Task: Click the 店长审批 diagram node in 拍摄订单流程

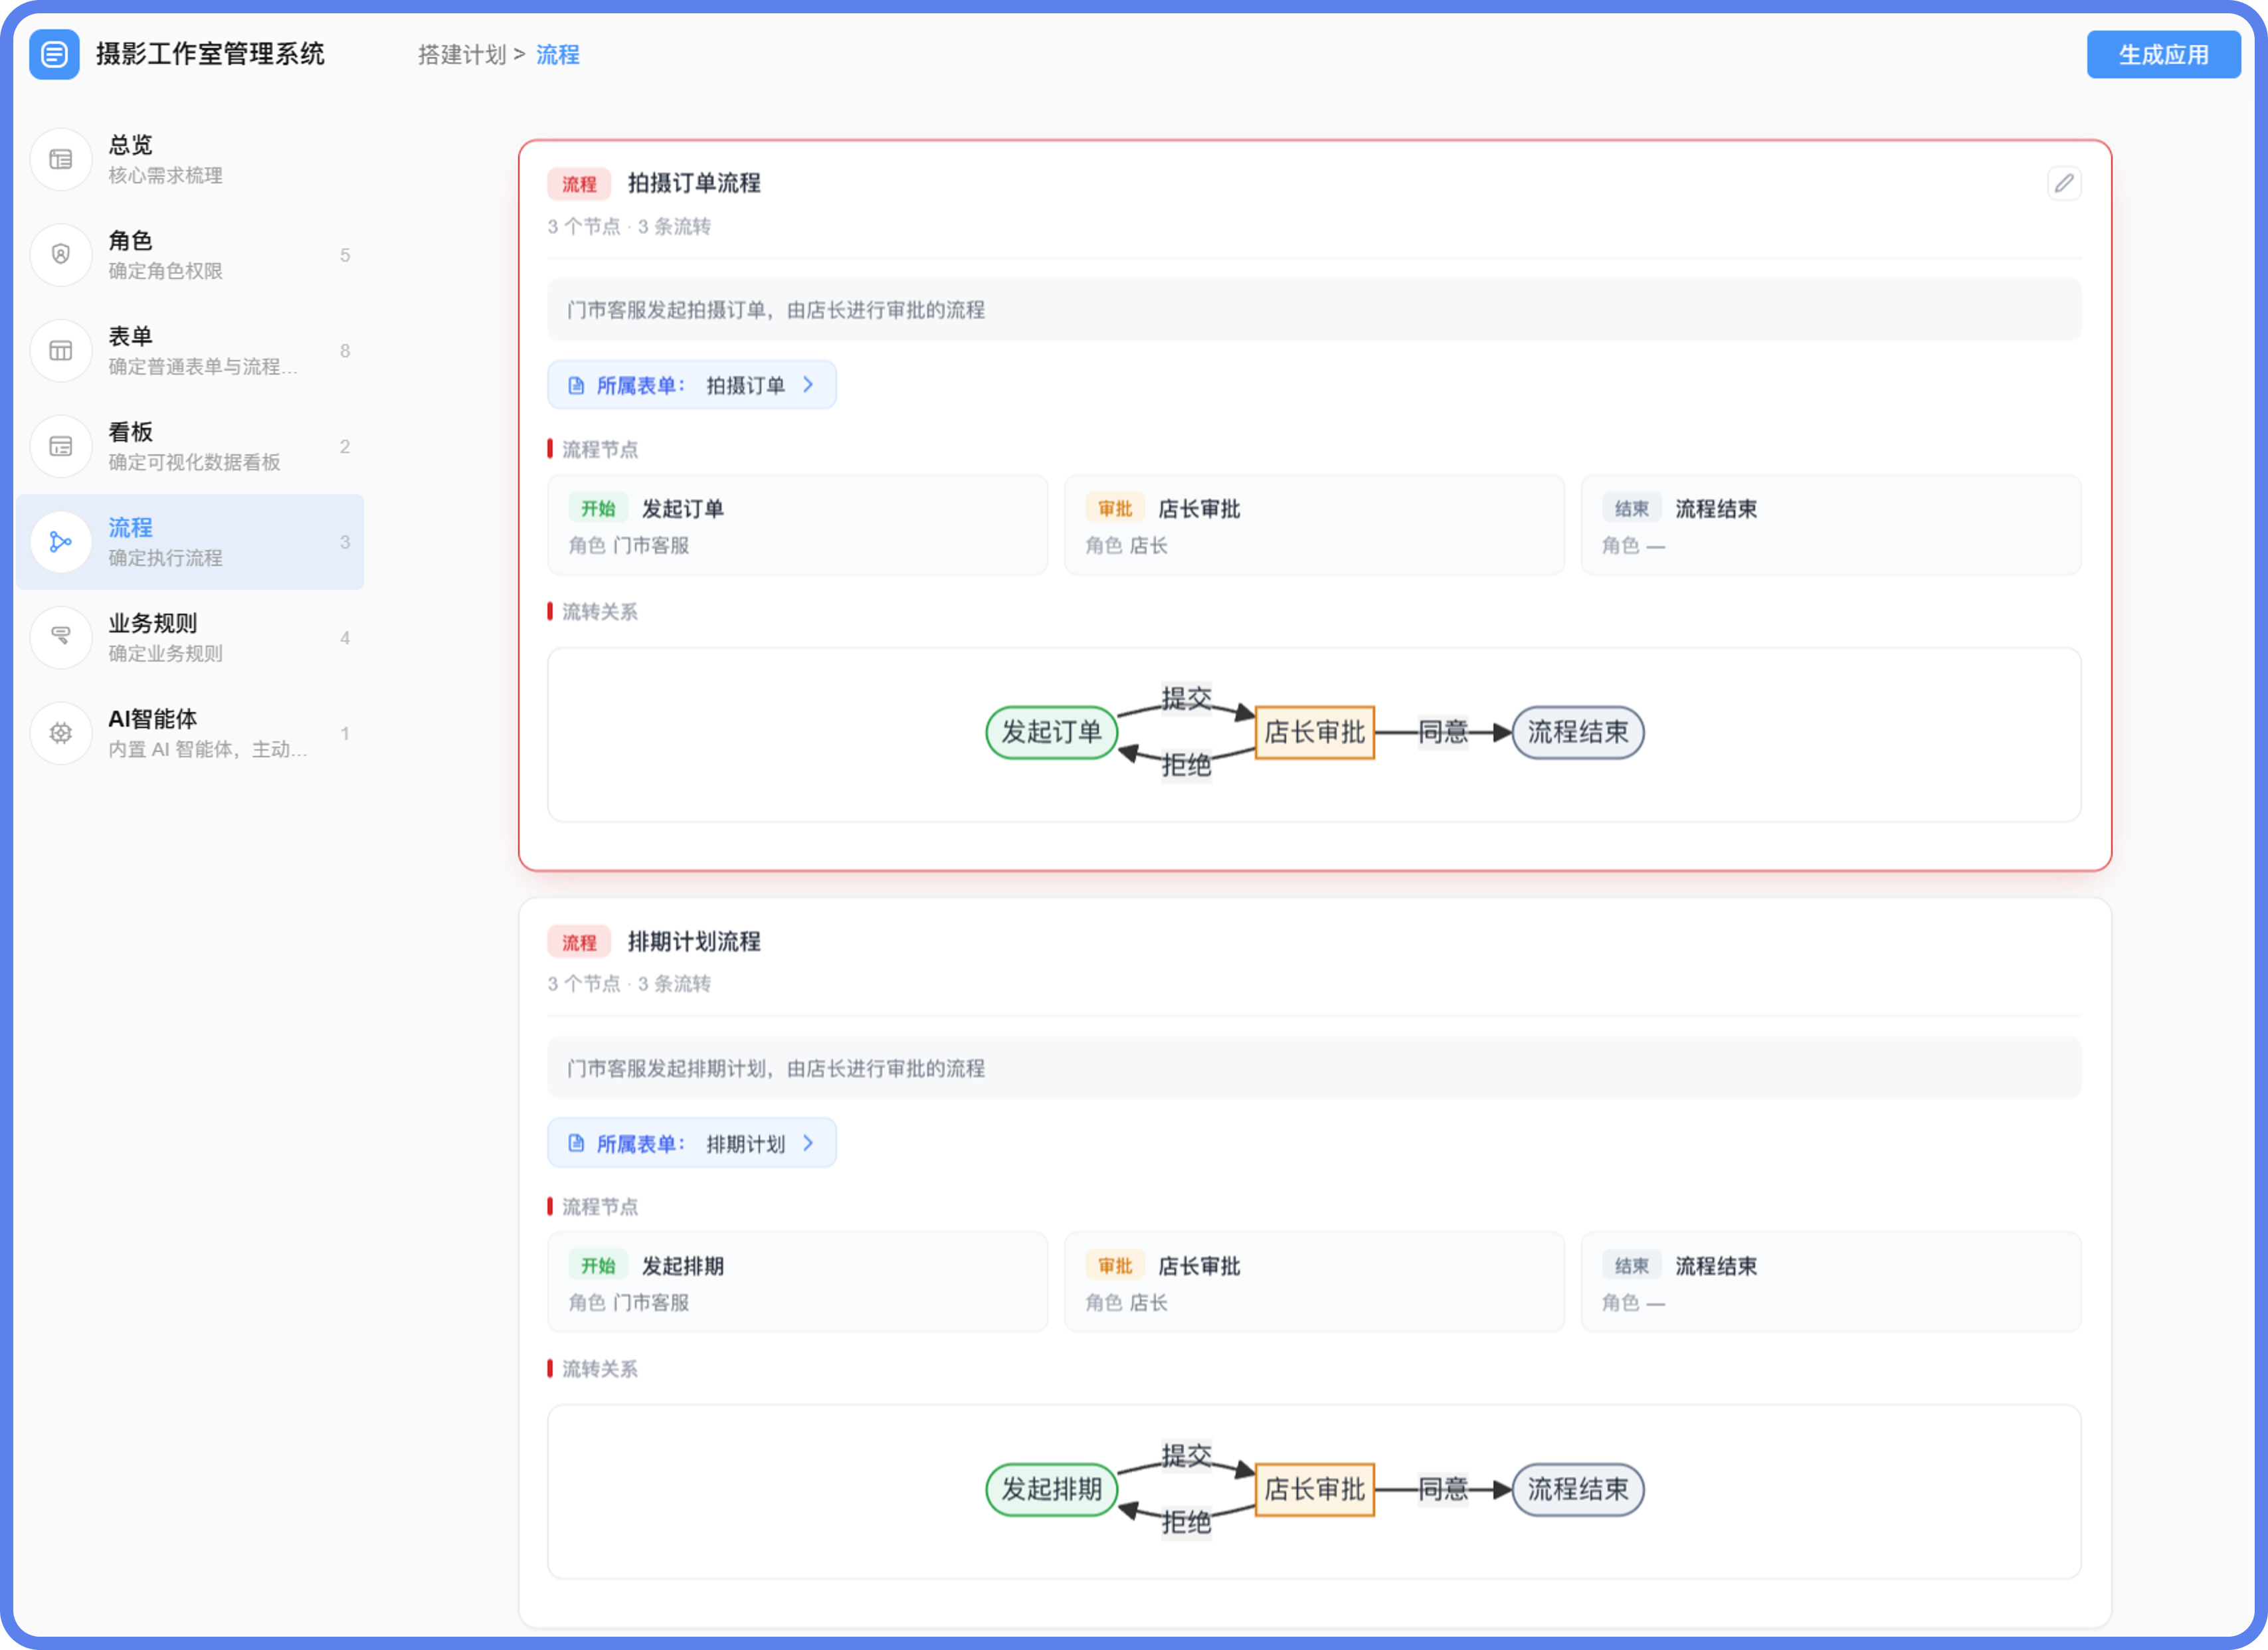Action: click(1314, 732)
